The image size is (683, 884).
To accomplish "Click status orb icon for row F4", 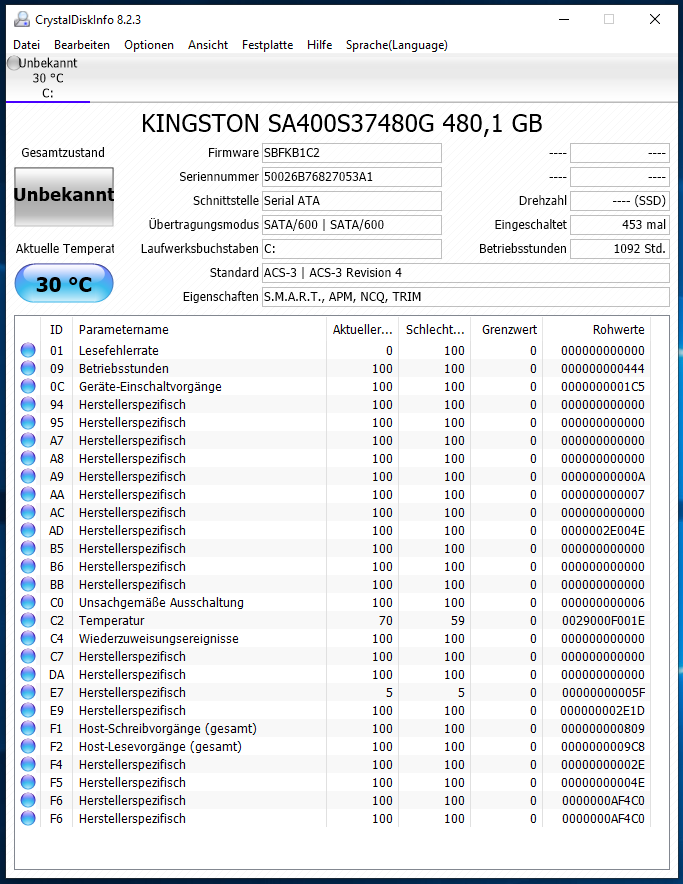I will click(28, 764).
